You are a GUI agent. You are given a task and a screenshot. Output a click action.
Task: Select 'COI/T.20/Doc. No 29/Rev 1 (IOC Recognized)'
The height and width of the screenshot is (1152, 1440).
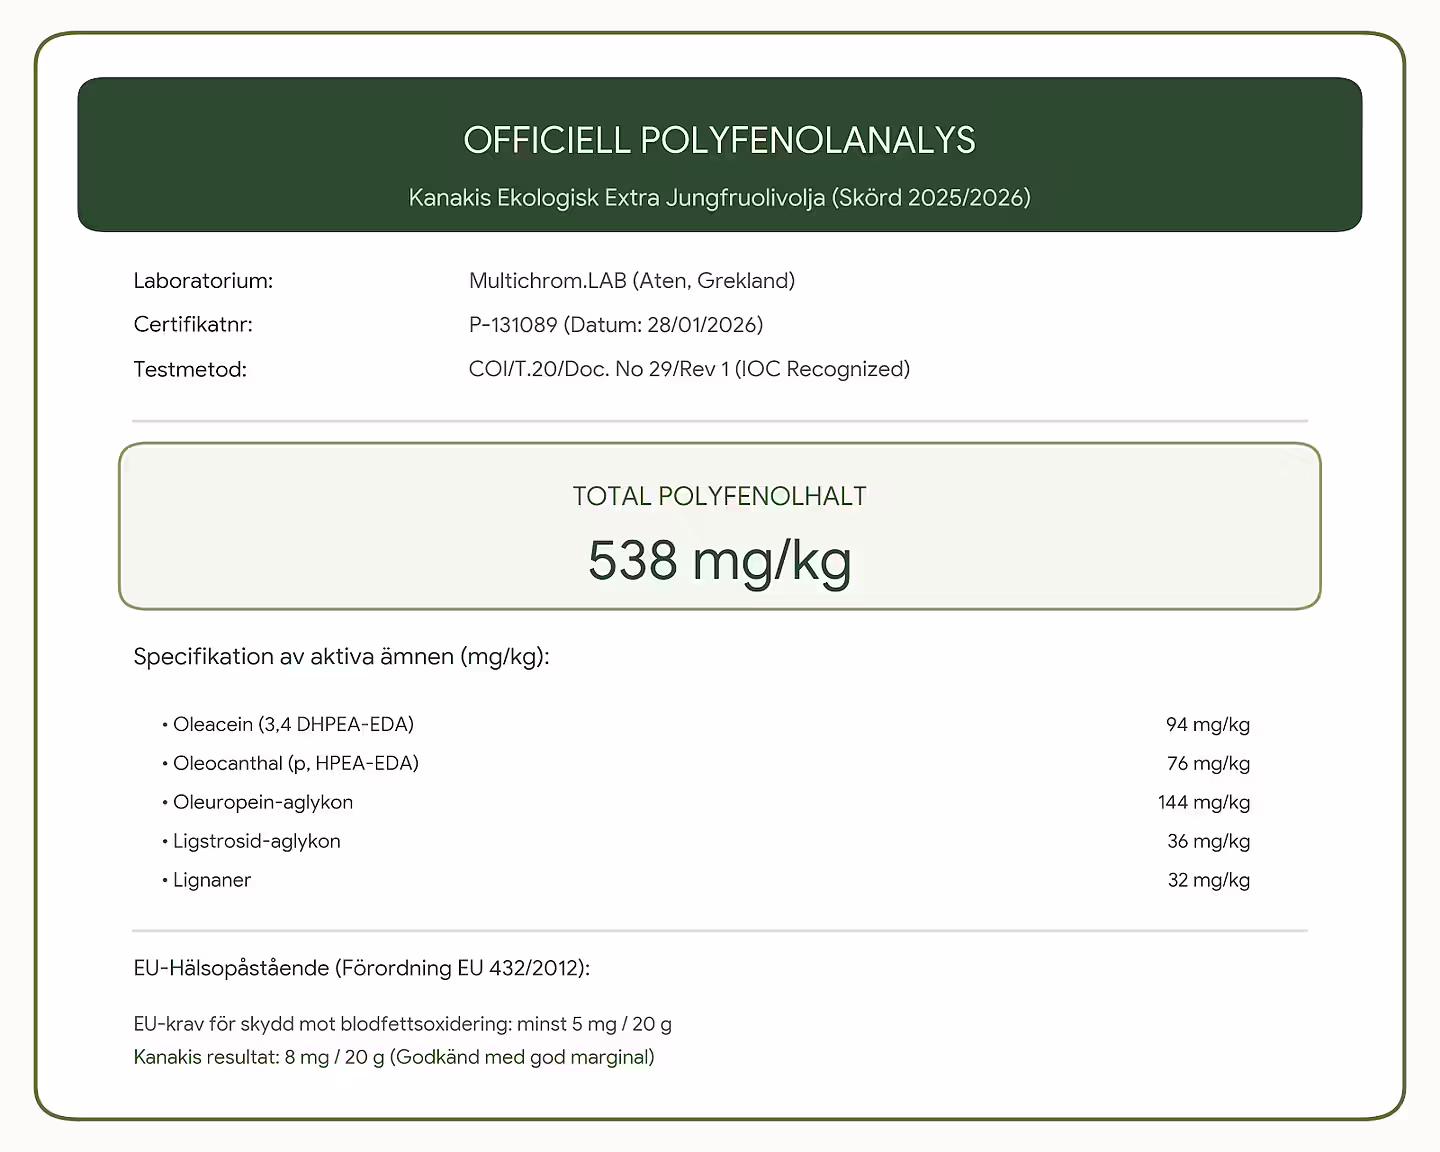click(x=689, y=369)
